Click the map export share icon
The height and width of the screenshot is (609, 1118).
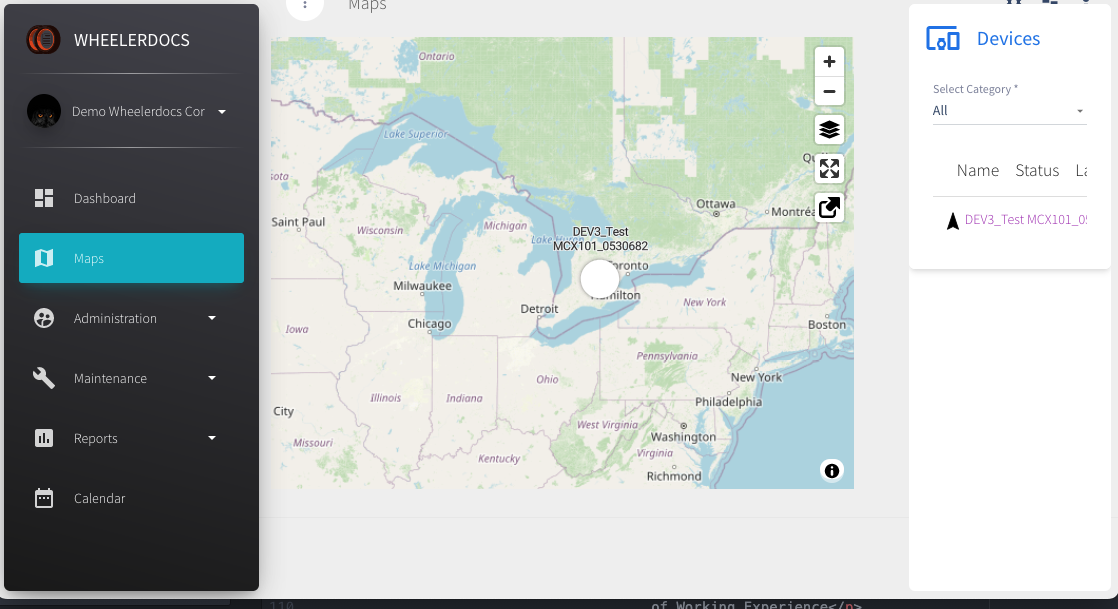829,208
